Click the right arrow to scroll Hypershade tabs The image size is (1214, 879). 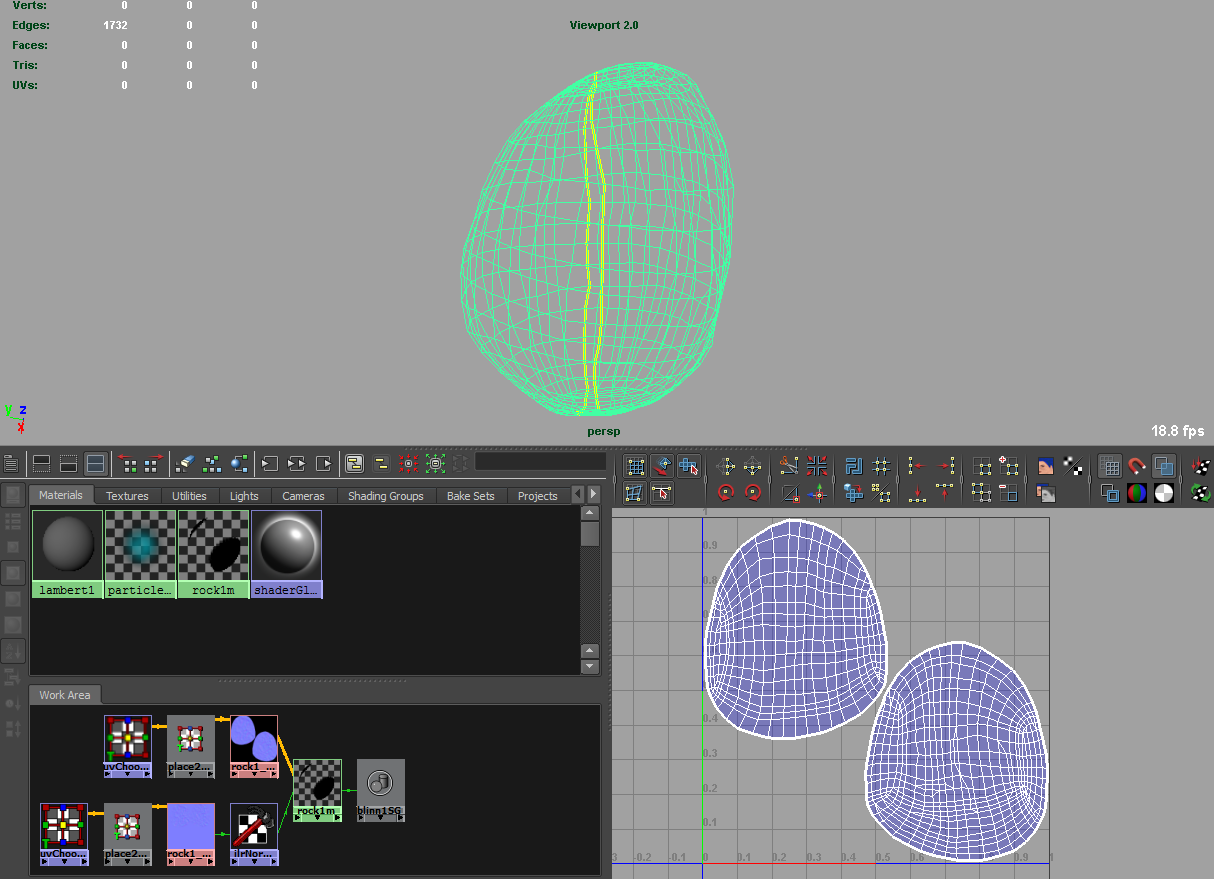click(x=593, y=495)
